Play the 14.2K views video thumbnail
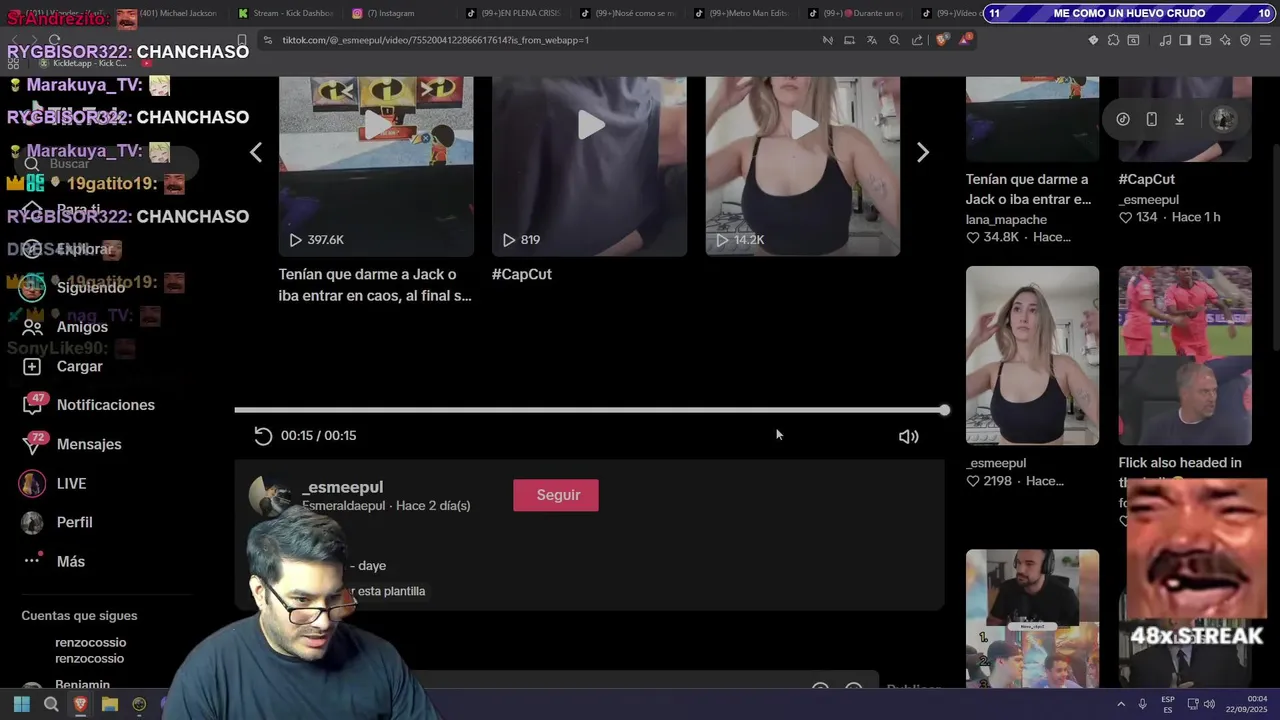 (803, 166)
